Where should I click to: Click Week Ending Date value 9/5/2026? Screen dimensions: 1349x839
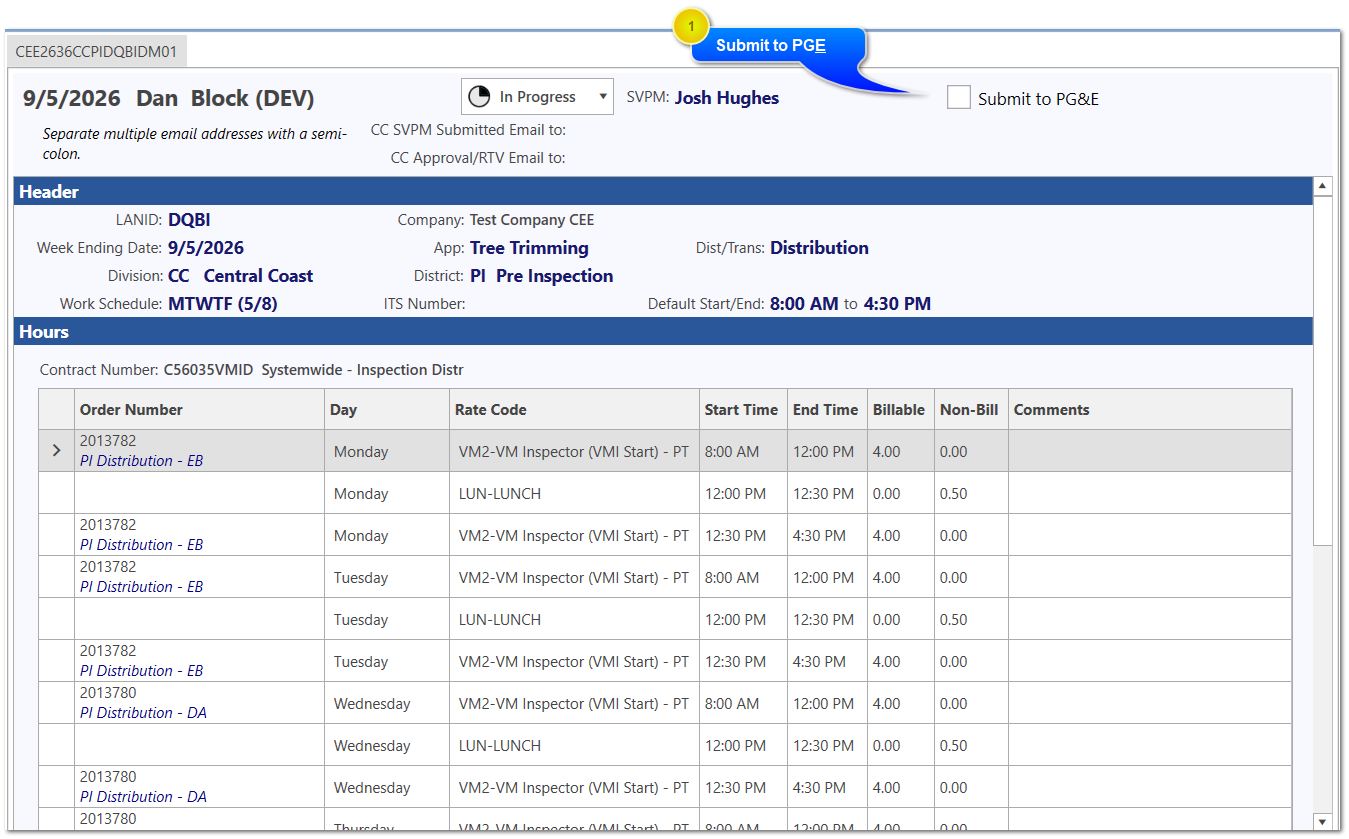pyautogui.click(x=206, y=248)
